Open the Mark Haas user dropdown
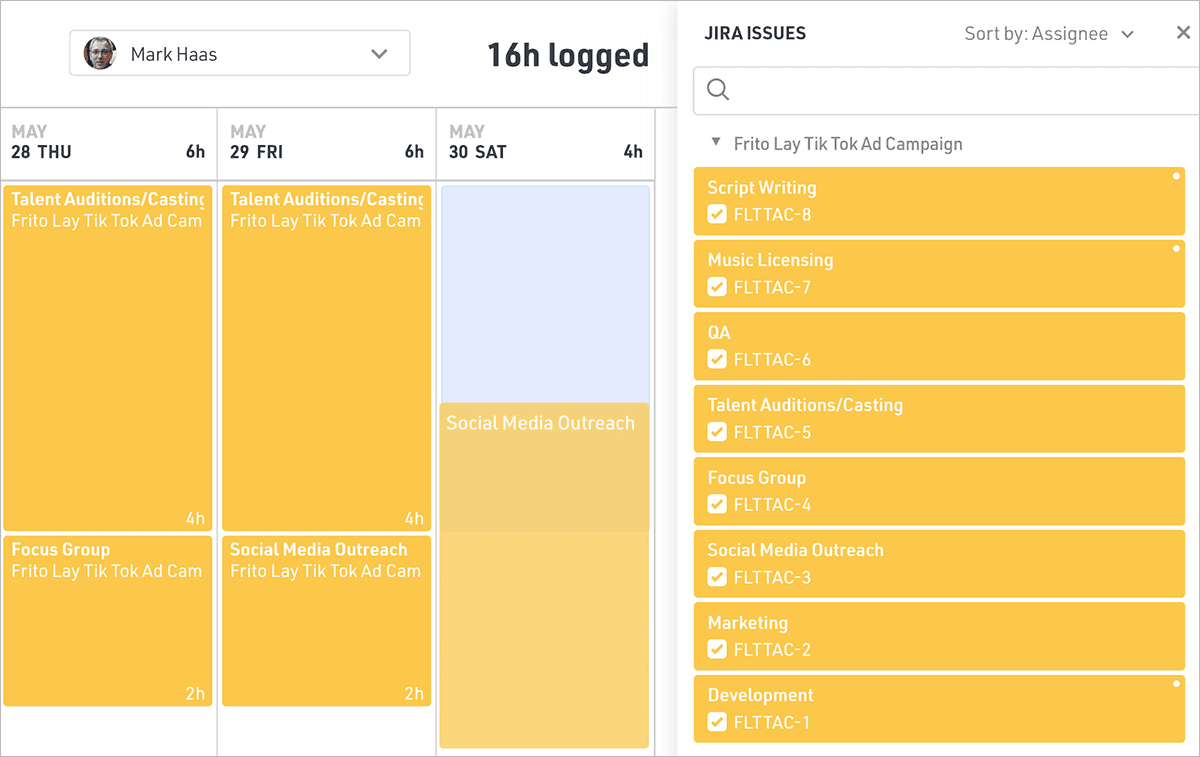Image resolution: width=1200 pixels, height=757 pixels. click(x=378, y=54)
